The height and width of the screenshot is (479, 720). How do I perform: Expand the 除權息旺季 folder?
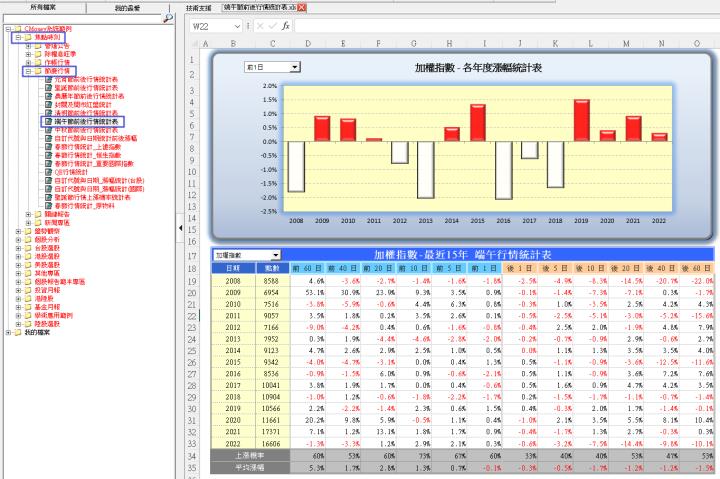click(28, 54)
